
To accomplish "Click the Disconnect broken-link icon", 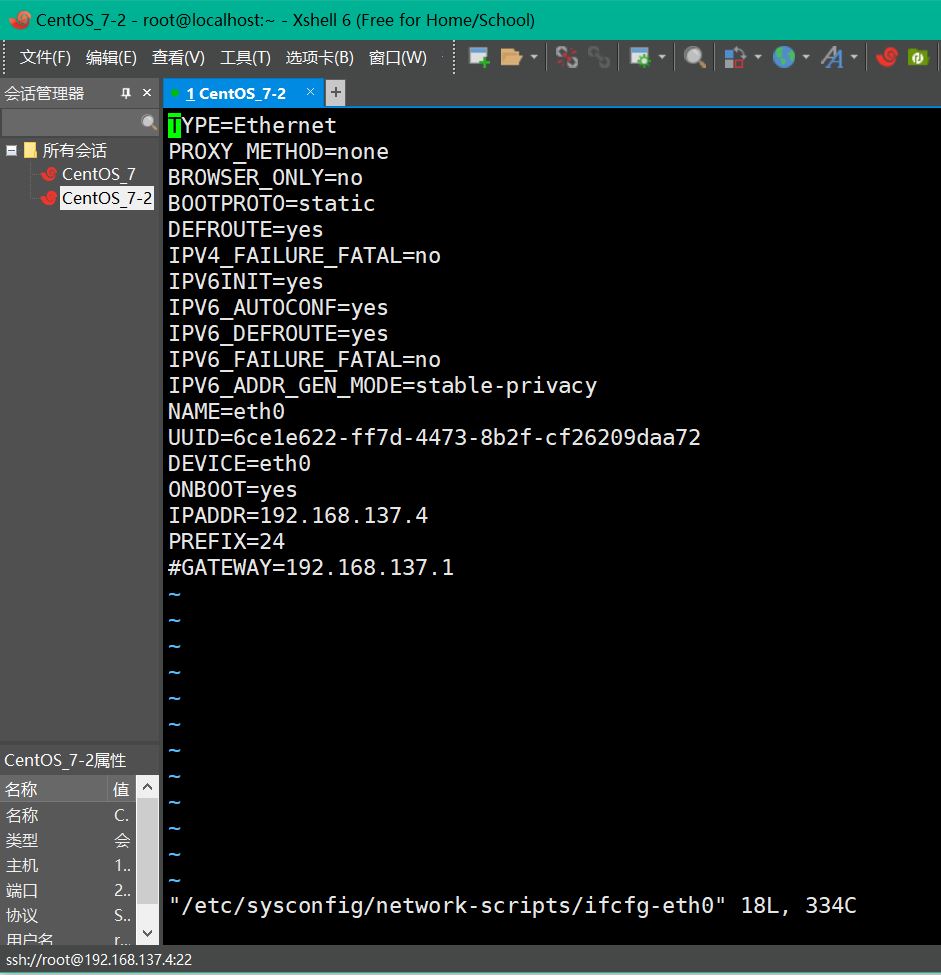I will tap(567, 57).
